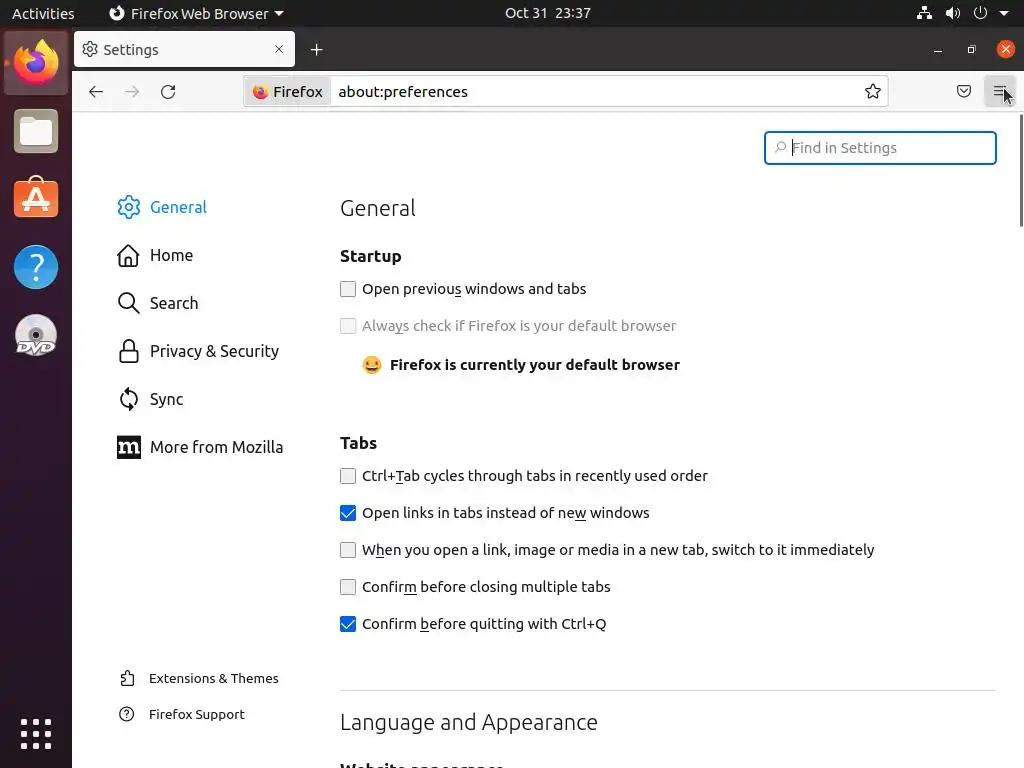Open the Firefox application menu
Viewport: 1024px width, 768px height.
click(x=999, y=91)
